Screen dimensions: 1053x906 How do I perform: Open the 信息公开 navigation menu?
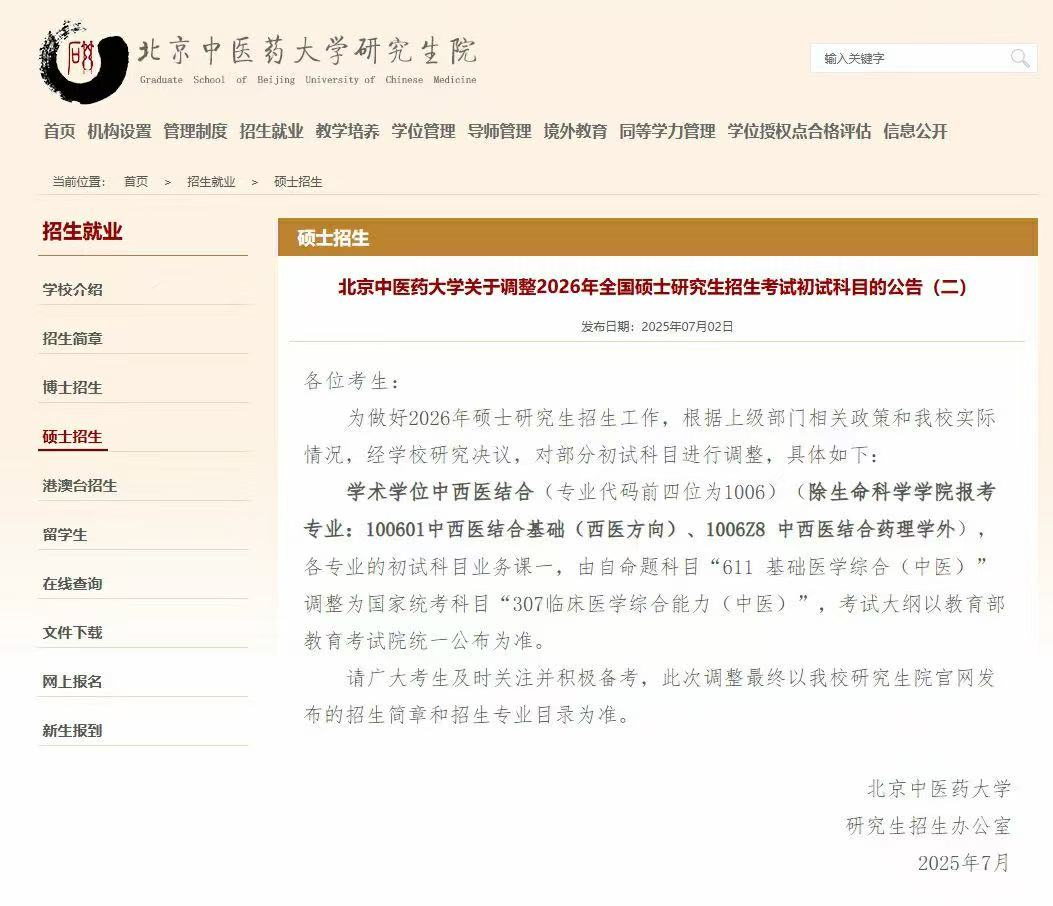tap(915, 131)
